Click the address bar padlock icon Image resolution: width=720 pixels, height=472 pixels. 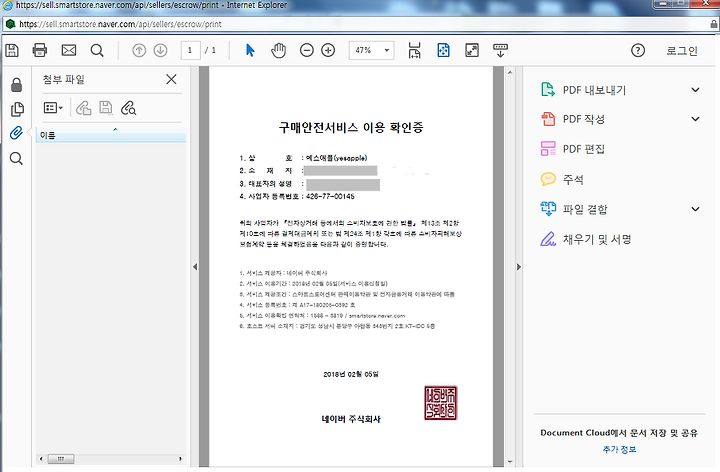tap(714, 24)
